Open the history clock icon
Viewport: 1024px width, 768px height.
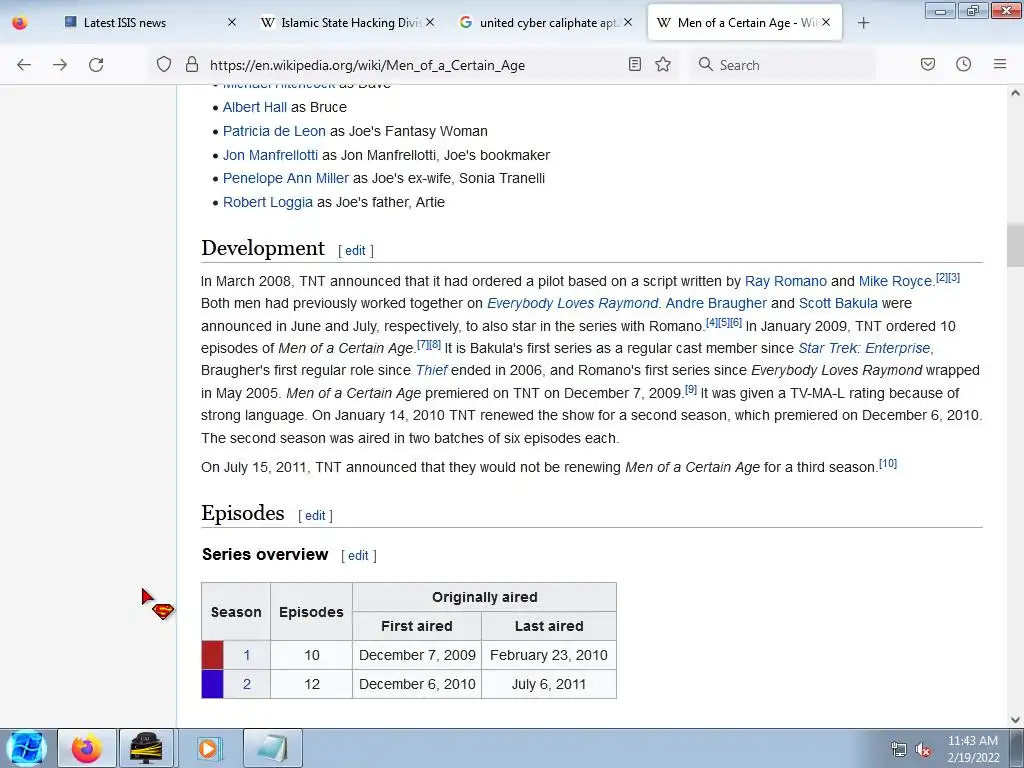click(x=963, y=64)
